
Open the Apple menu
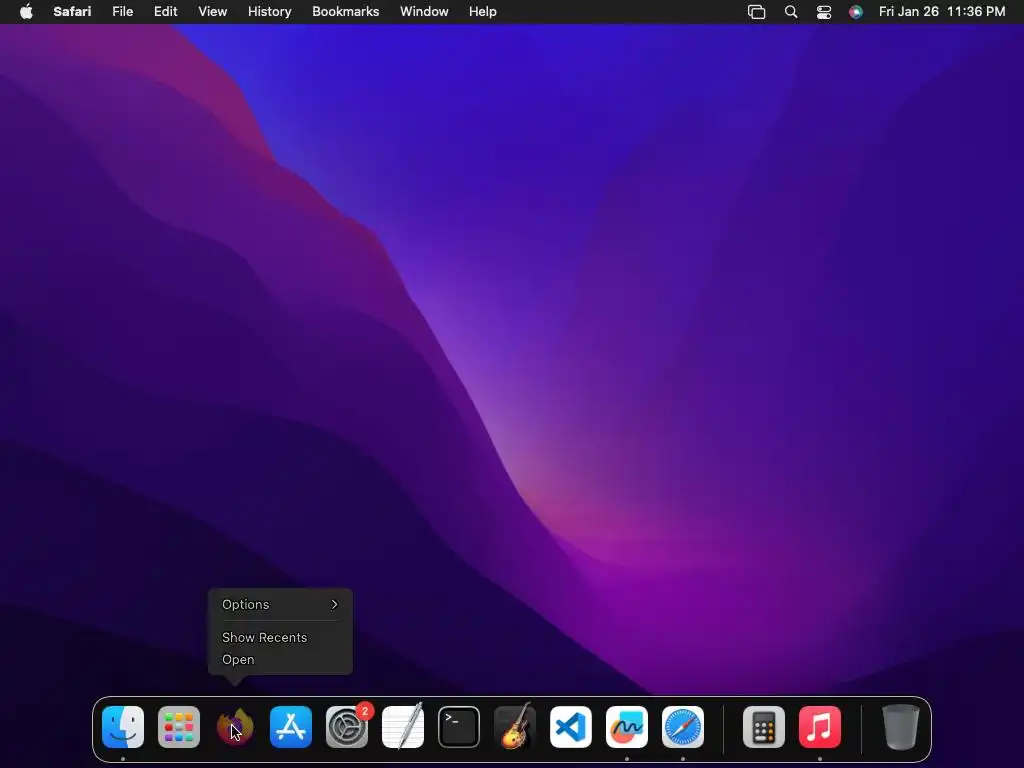(x=26, y=12)
